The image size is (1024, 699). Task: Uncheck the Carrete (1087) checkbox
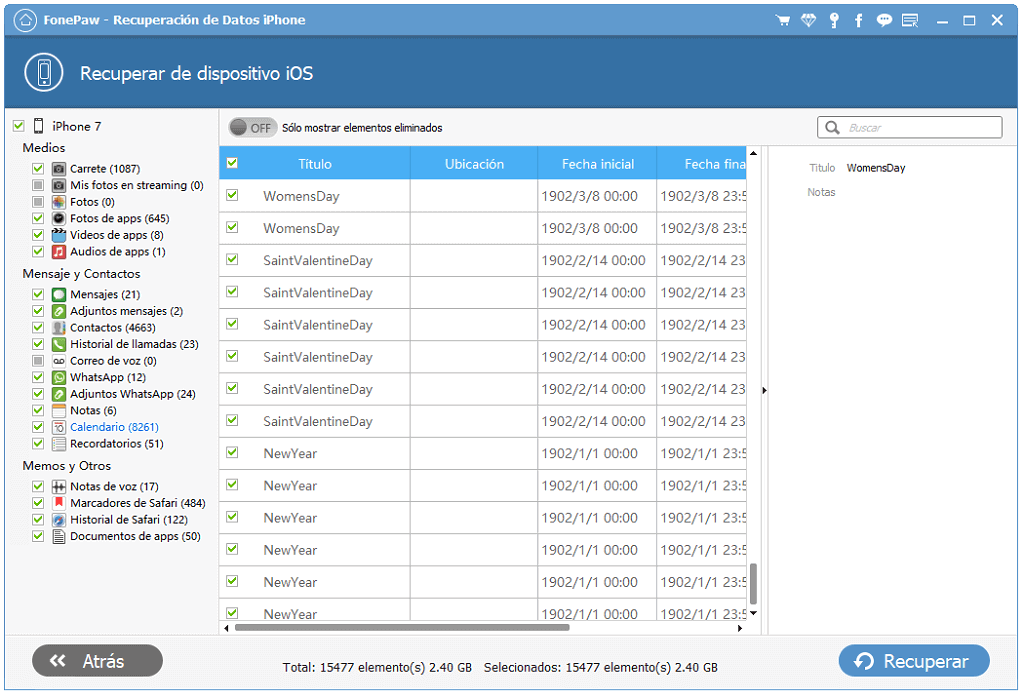[x=38, y=169]
